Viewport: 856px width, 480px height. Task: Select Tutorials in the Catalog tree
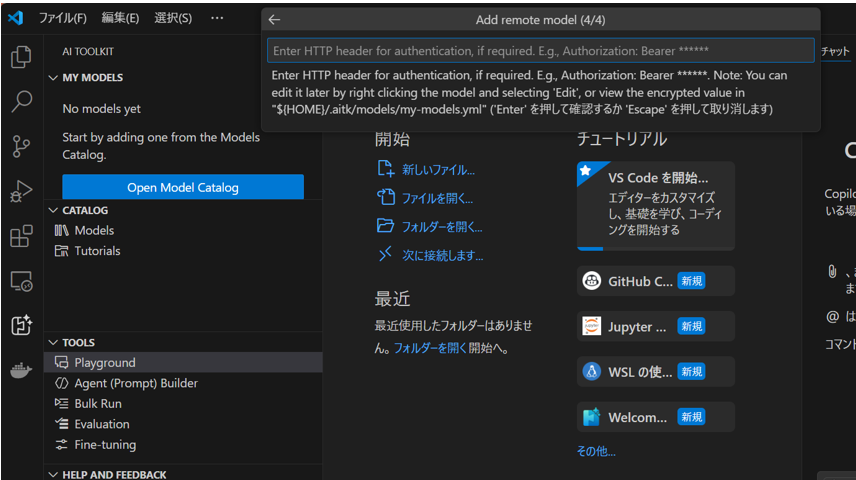pos(183,251)
